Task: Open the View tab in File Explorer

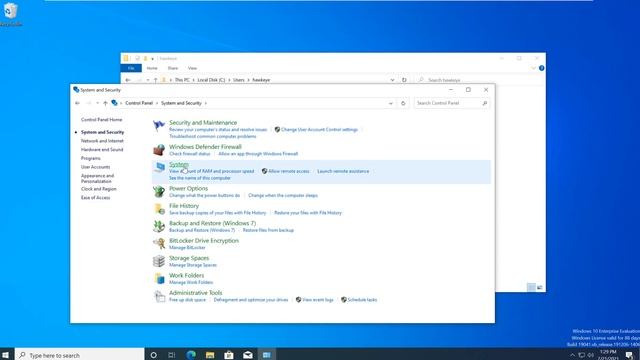Action: [x=192, y=68]
